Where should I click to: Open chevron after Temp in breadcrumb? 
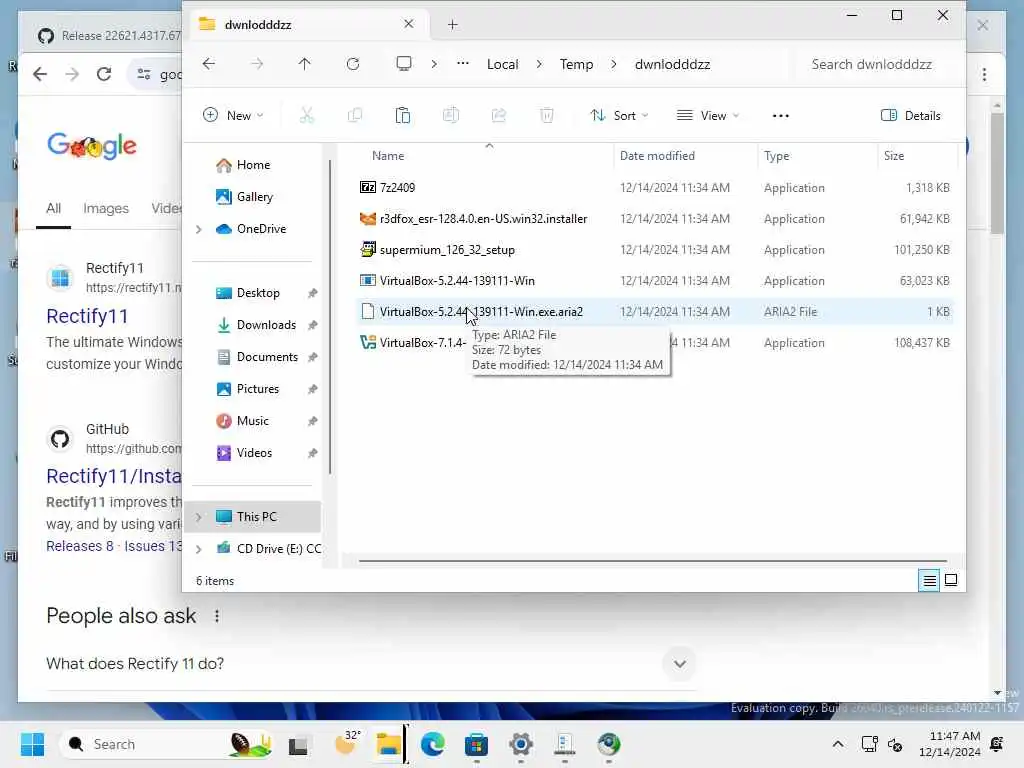pos(614,64)
